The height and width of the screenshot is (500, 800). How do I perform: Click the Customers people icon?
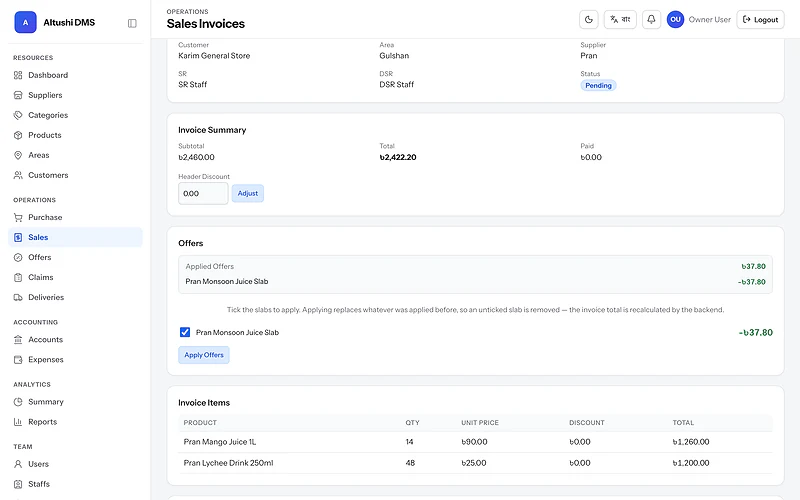click(18, 175)
